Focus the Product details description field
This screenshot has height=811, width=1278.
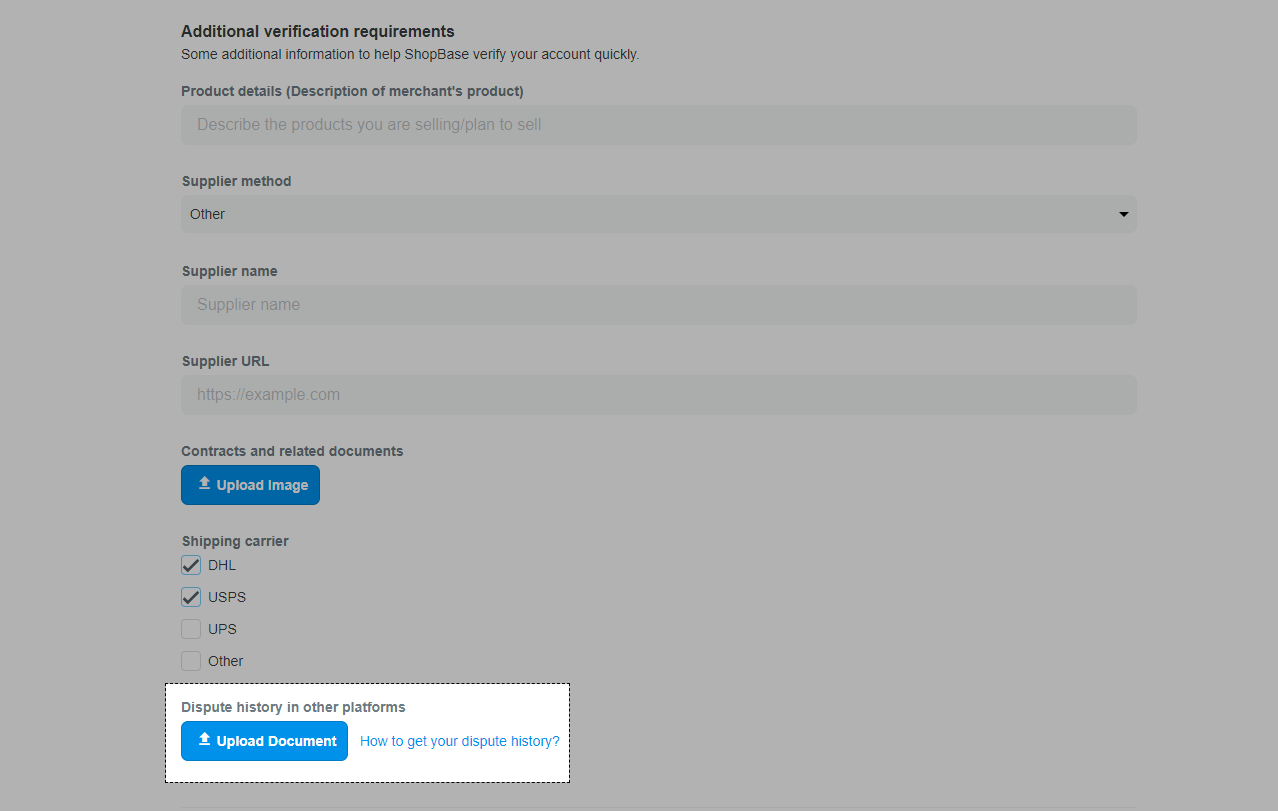(x=658, y=125)
